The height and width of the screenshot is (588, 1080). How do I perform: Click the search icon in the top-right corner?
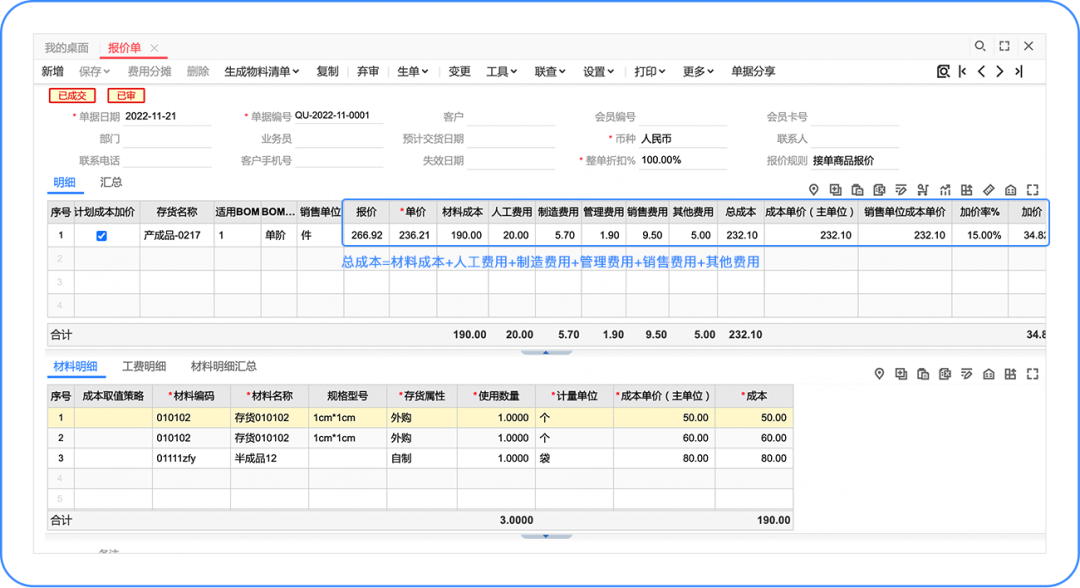tap(980, 46)
